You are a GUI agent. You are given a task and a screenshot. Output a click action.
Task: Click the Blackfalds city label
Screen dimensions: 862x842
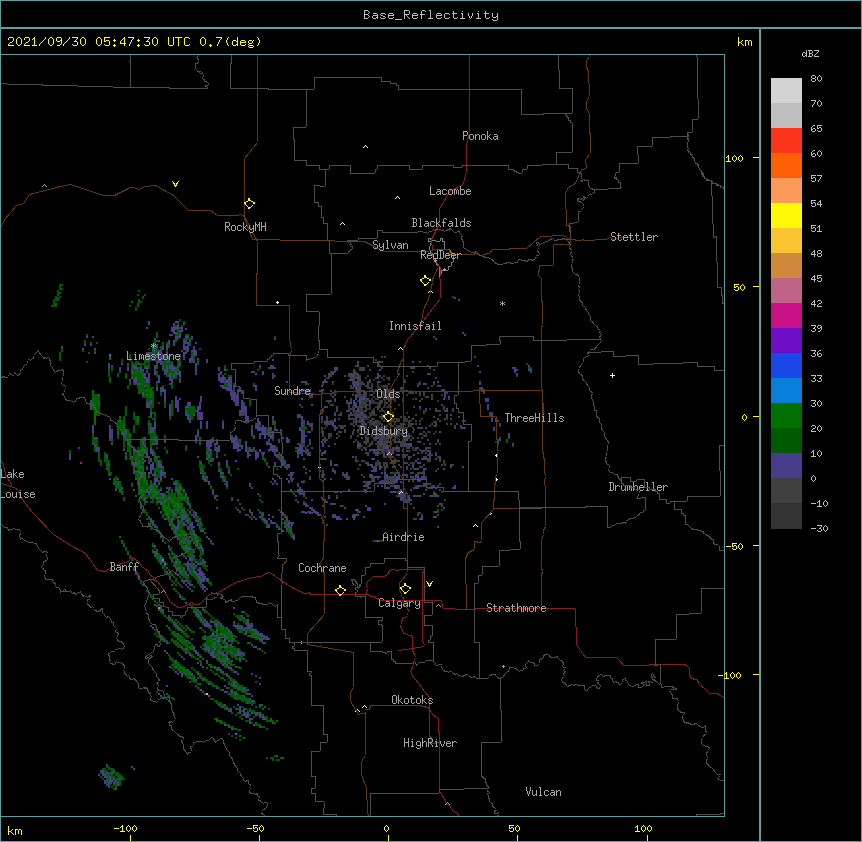point(441,223)
